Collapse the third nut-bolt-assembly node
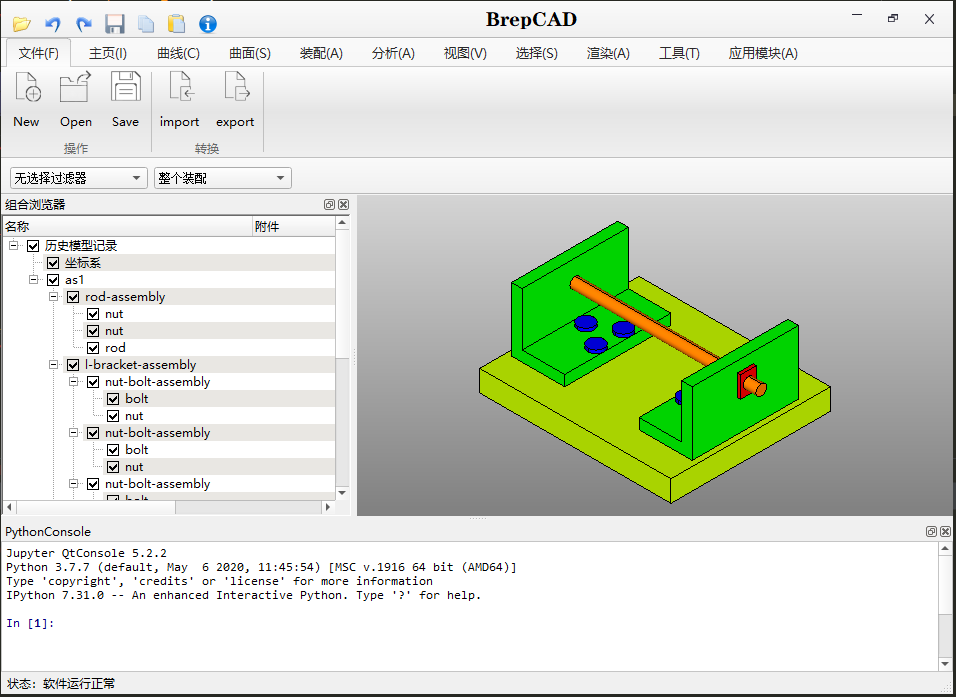 coord(73,484)
